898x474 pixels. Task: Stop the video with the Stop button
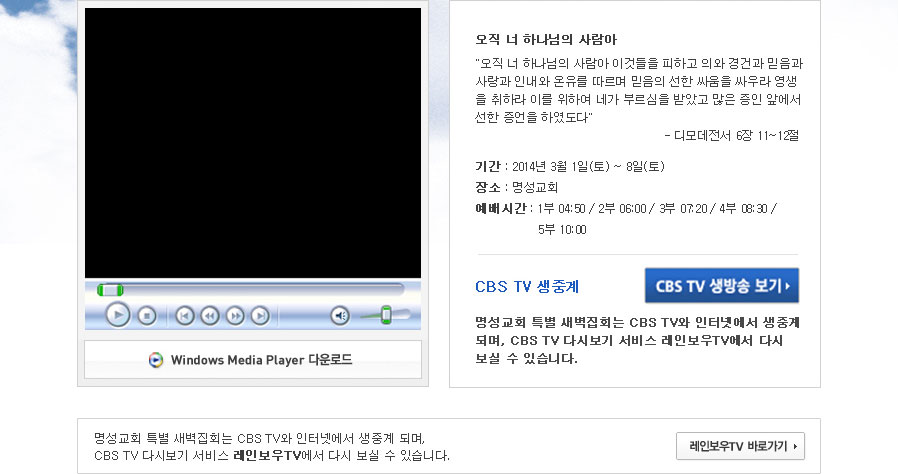coord(147,315)
